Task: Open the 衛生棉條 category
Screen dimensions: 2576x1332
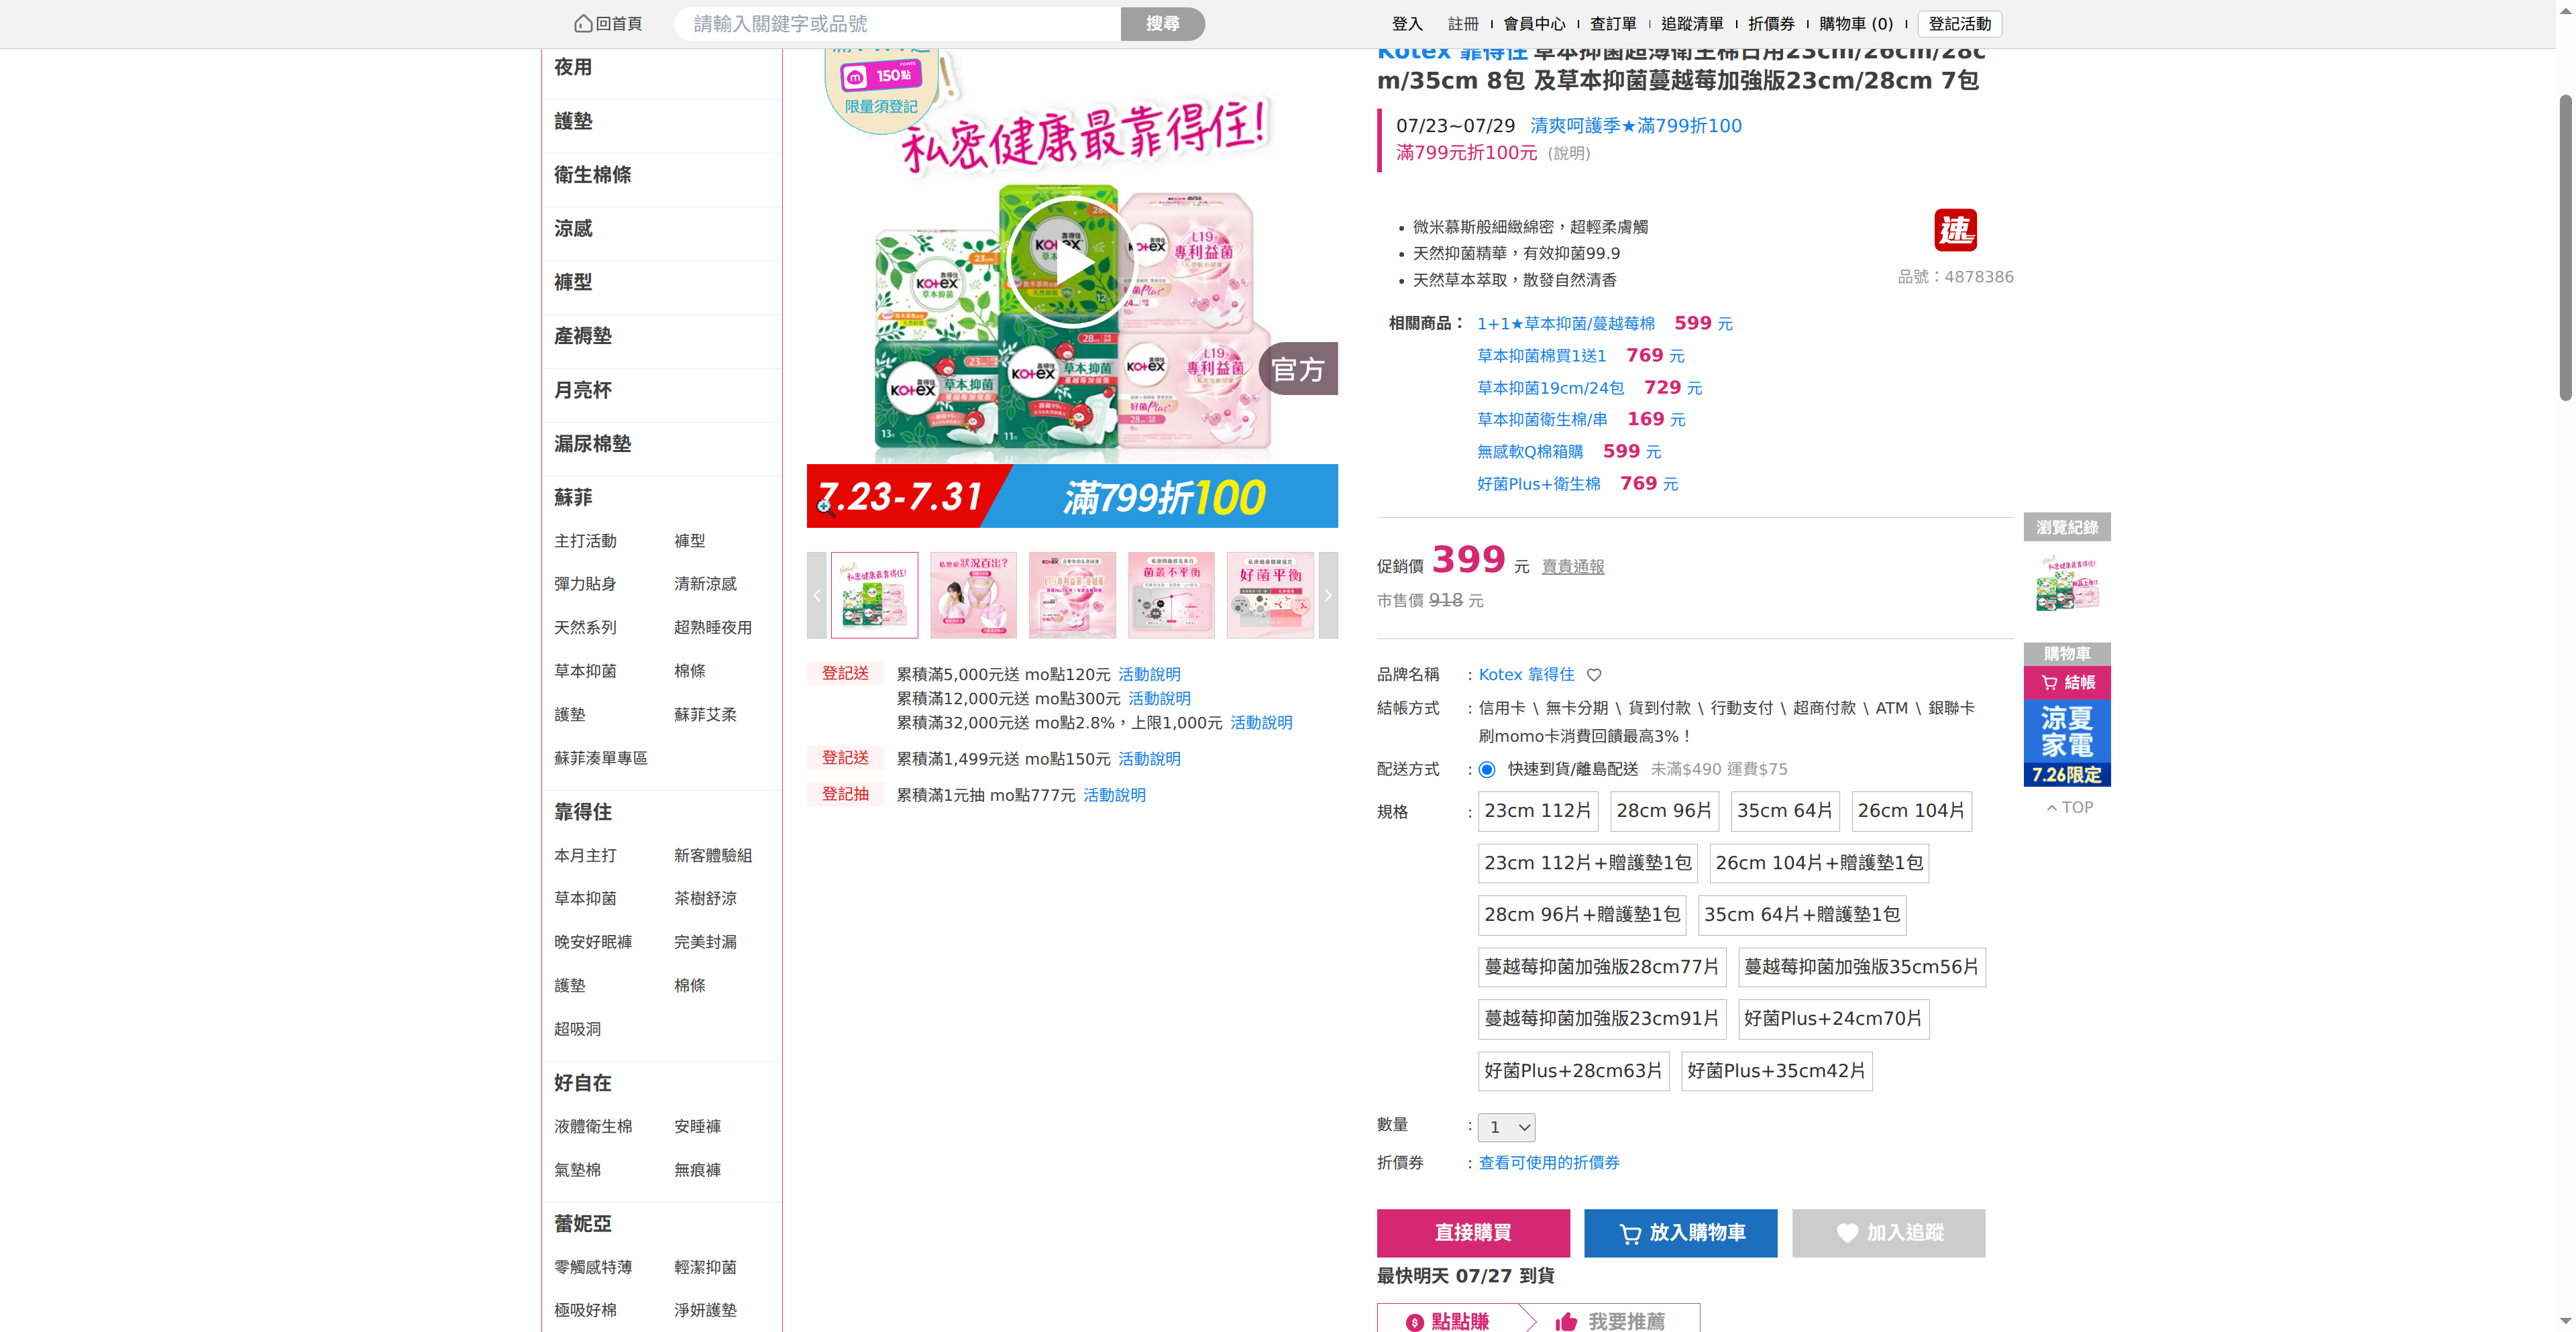Action: [593, 175]
